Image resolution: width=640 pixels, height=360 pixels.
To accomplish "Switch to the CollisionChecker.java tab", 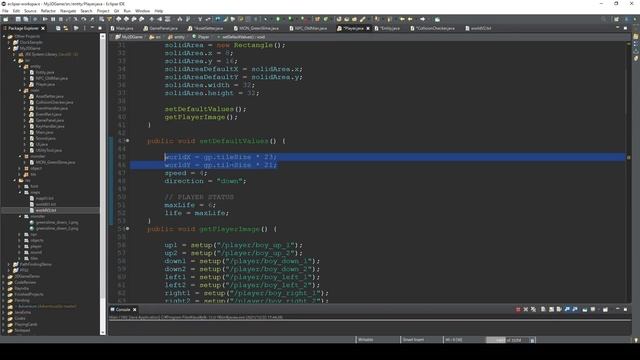I will tap(433, 28).
